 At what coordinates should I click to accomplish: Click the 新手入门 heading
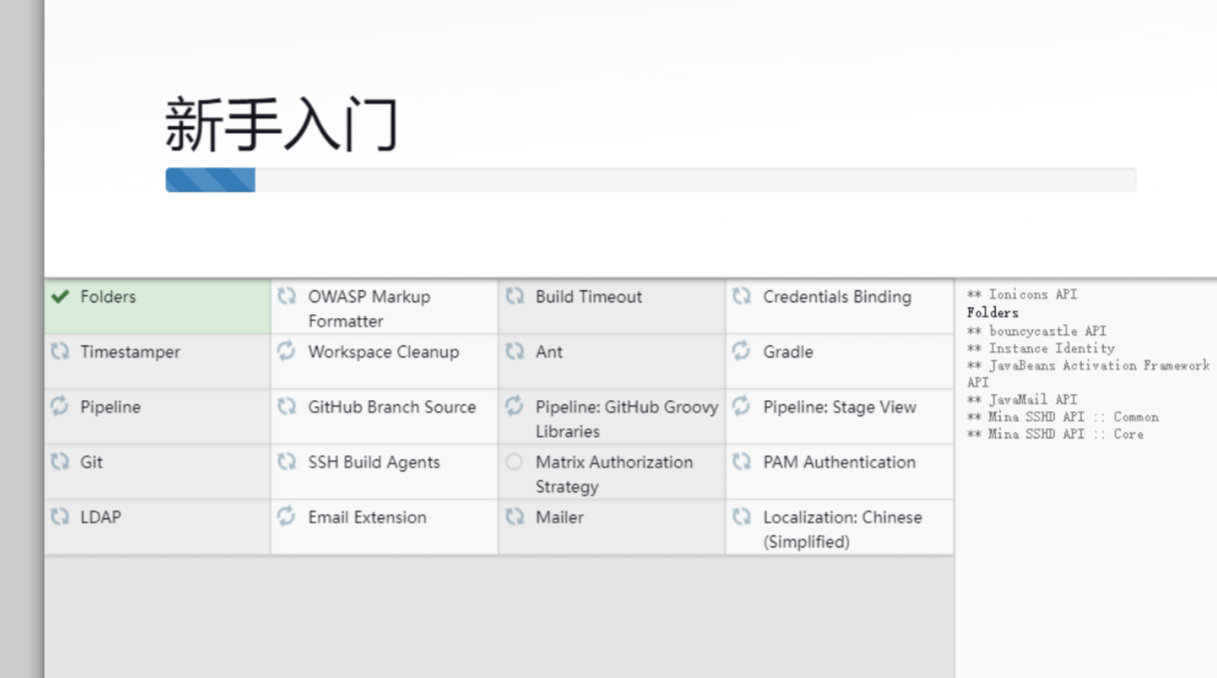(x=282, y=124)
